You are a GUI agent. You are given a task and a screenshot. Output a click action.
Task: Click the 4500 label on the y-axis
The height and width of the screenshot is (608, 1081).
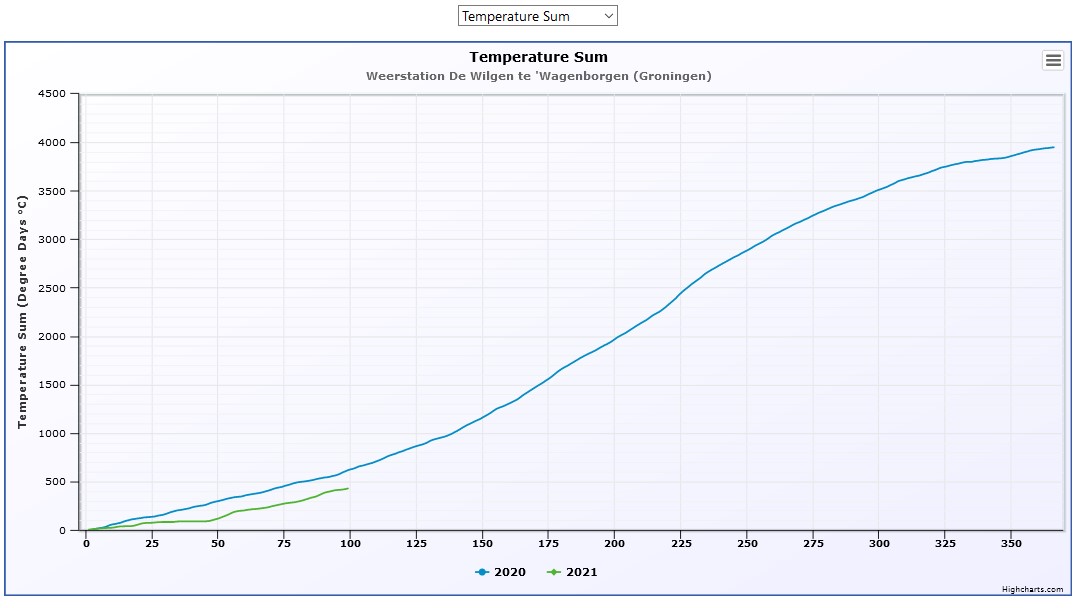[51, 94]
